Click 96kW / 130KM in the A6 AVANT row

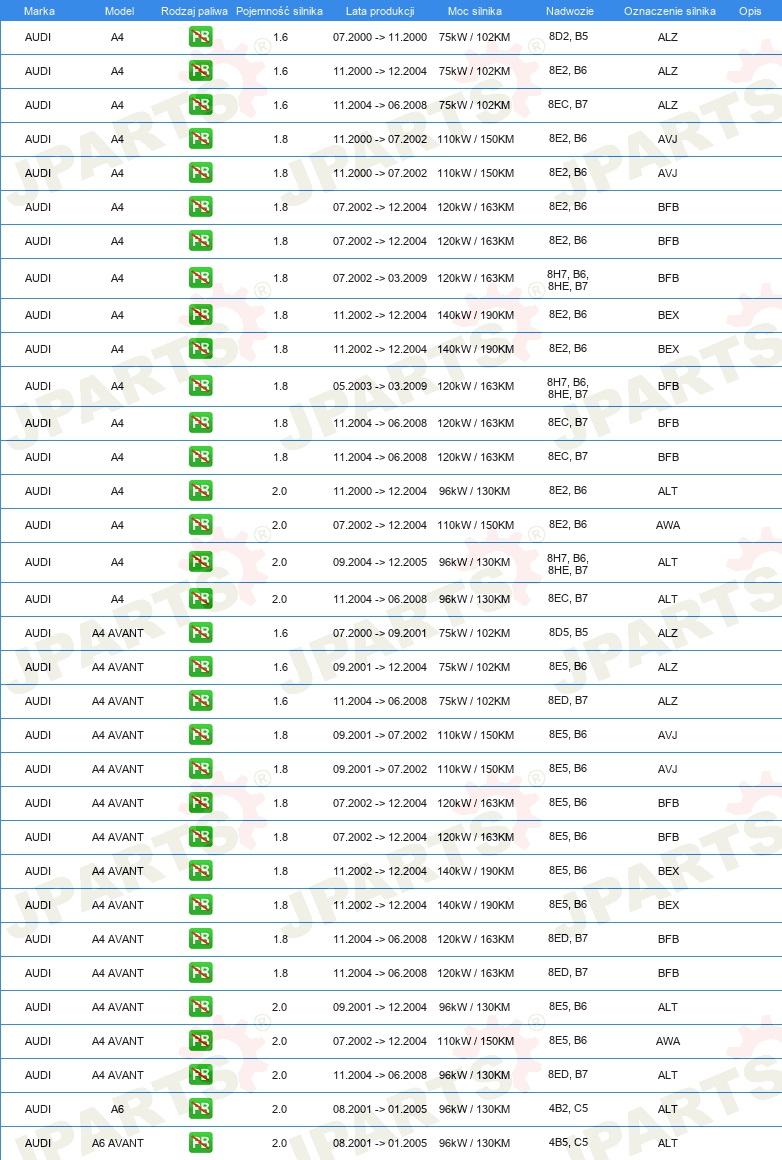[x=474, y=1143]
